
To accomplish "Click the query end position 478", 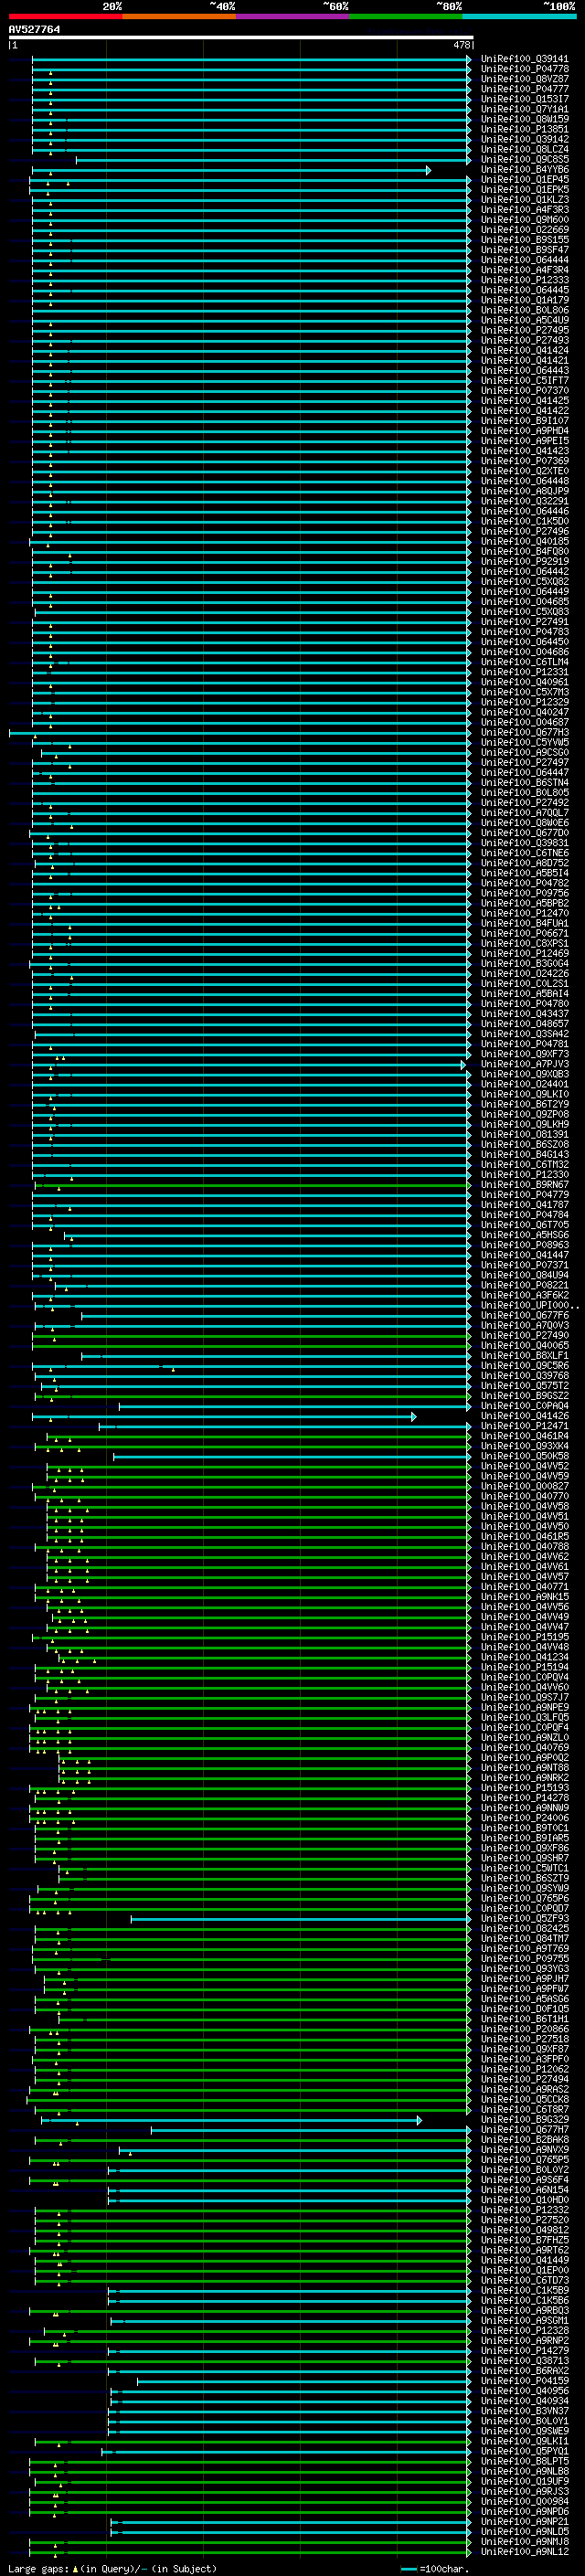I will (461, 45).
